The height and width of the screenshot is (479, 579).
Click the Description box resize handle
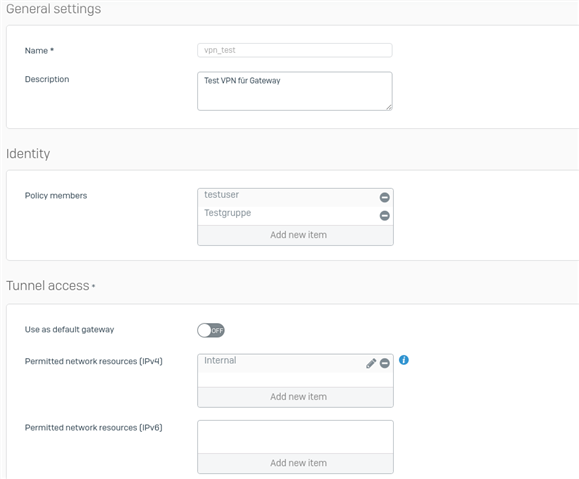(389, 107)
